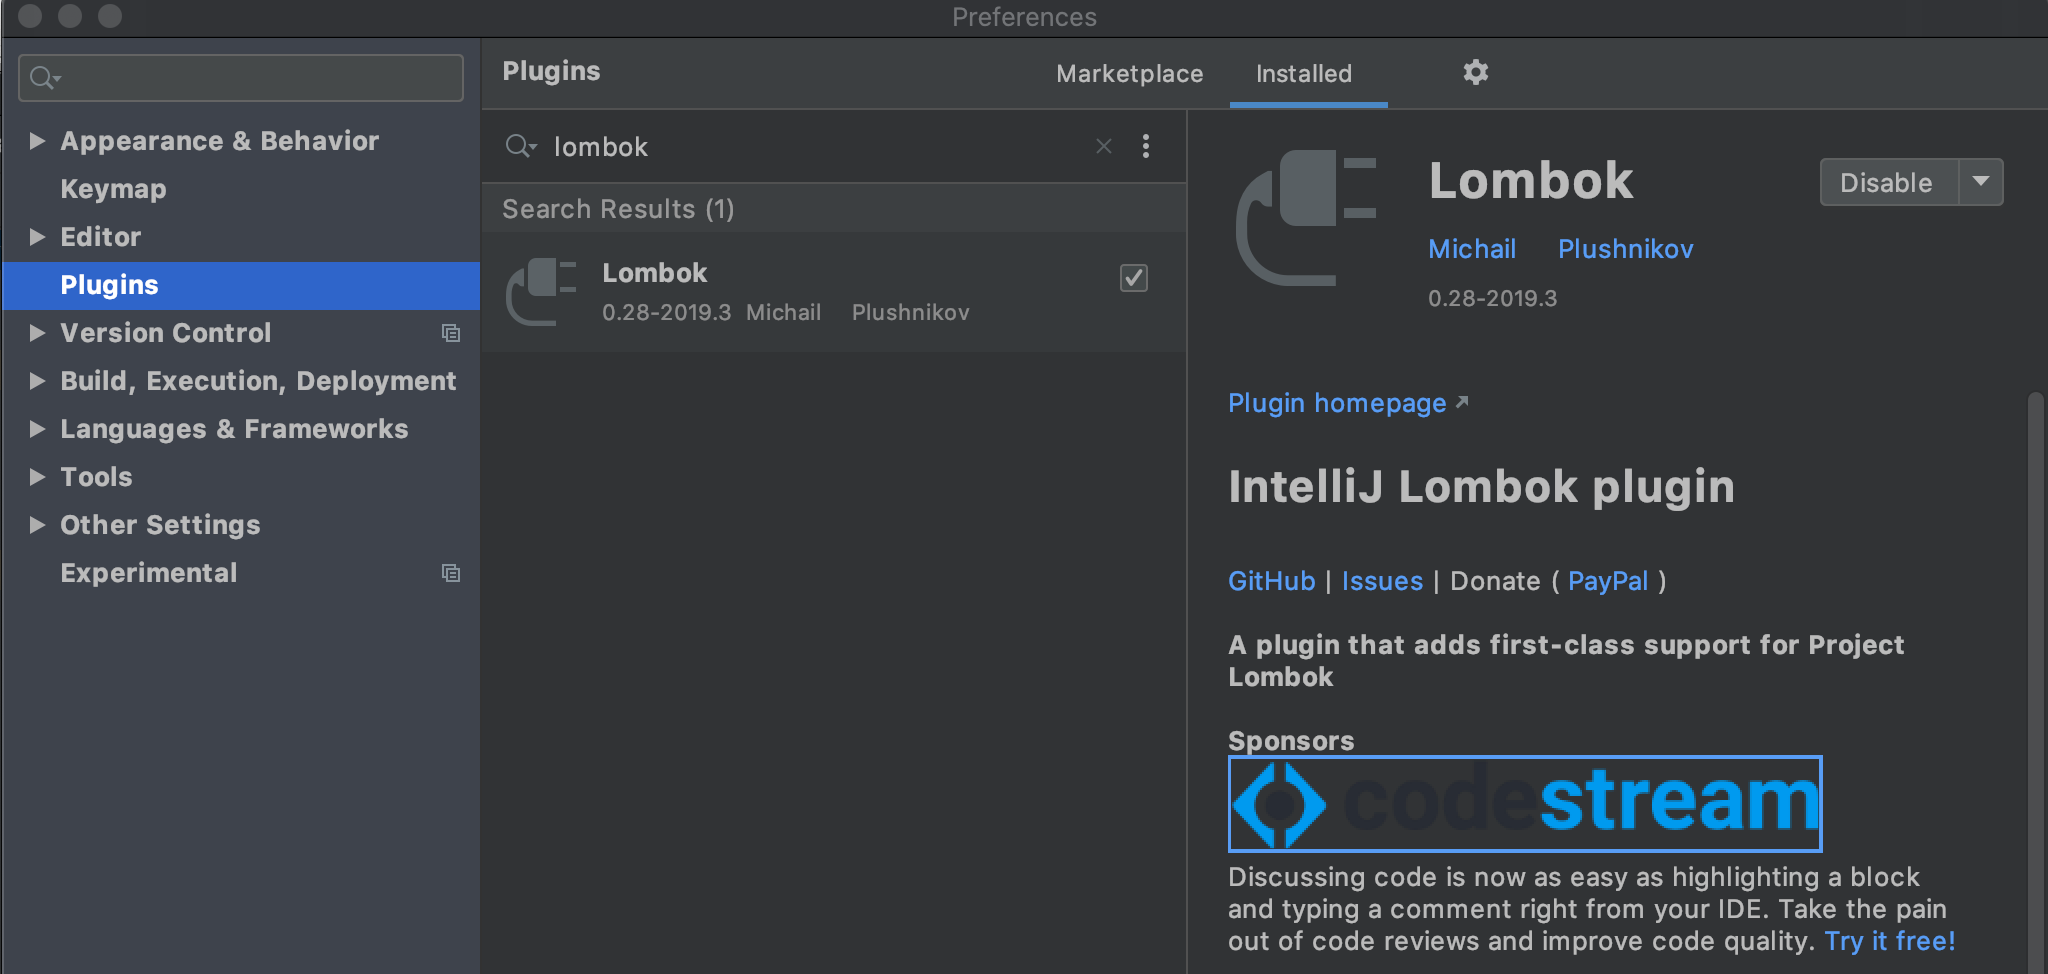The image size is (2048, 974).
Task: Click the settings search field
Action: click(241, 77)
